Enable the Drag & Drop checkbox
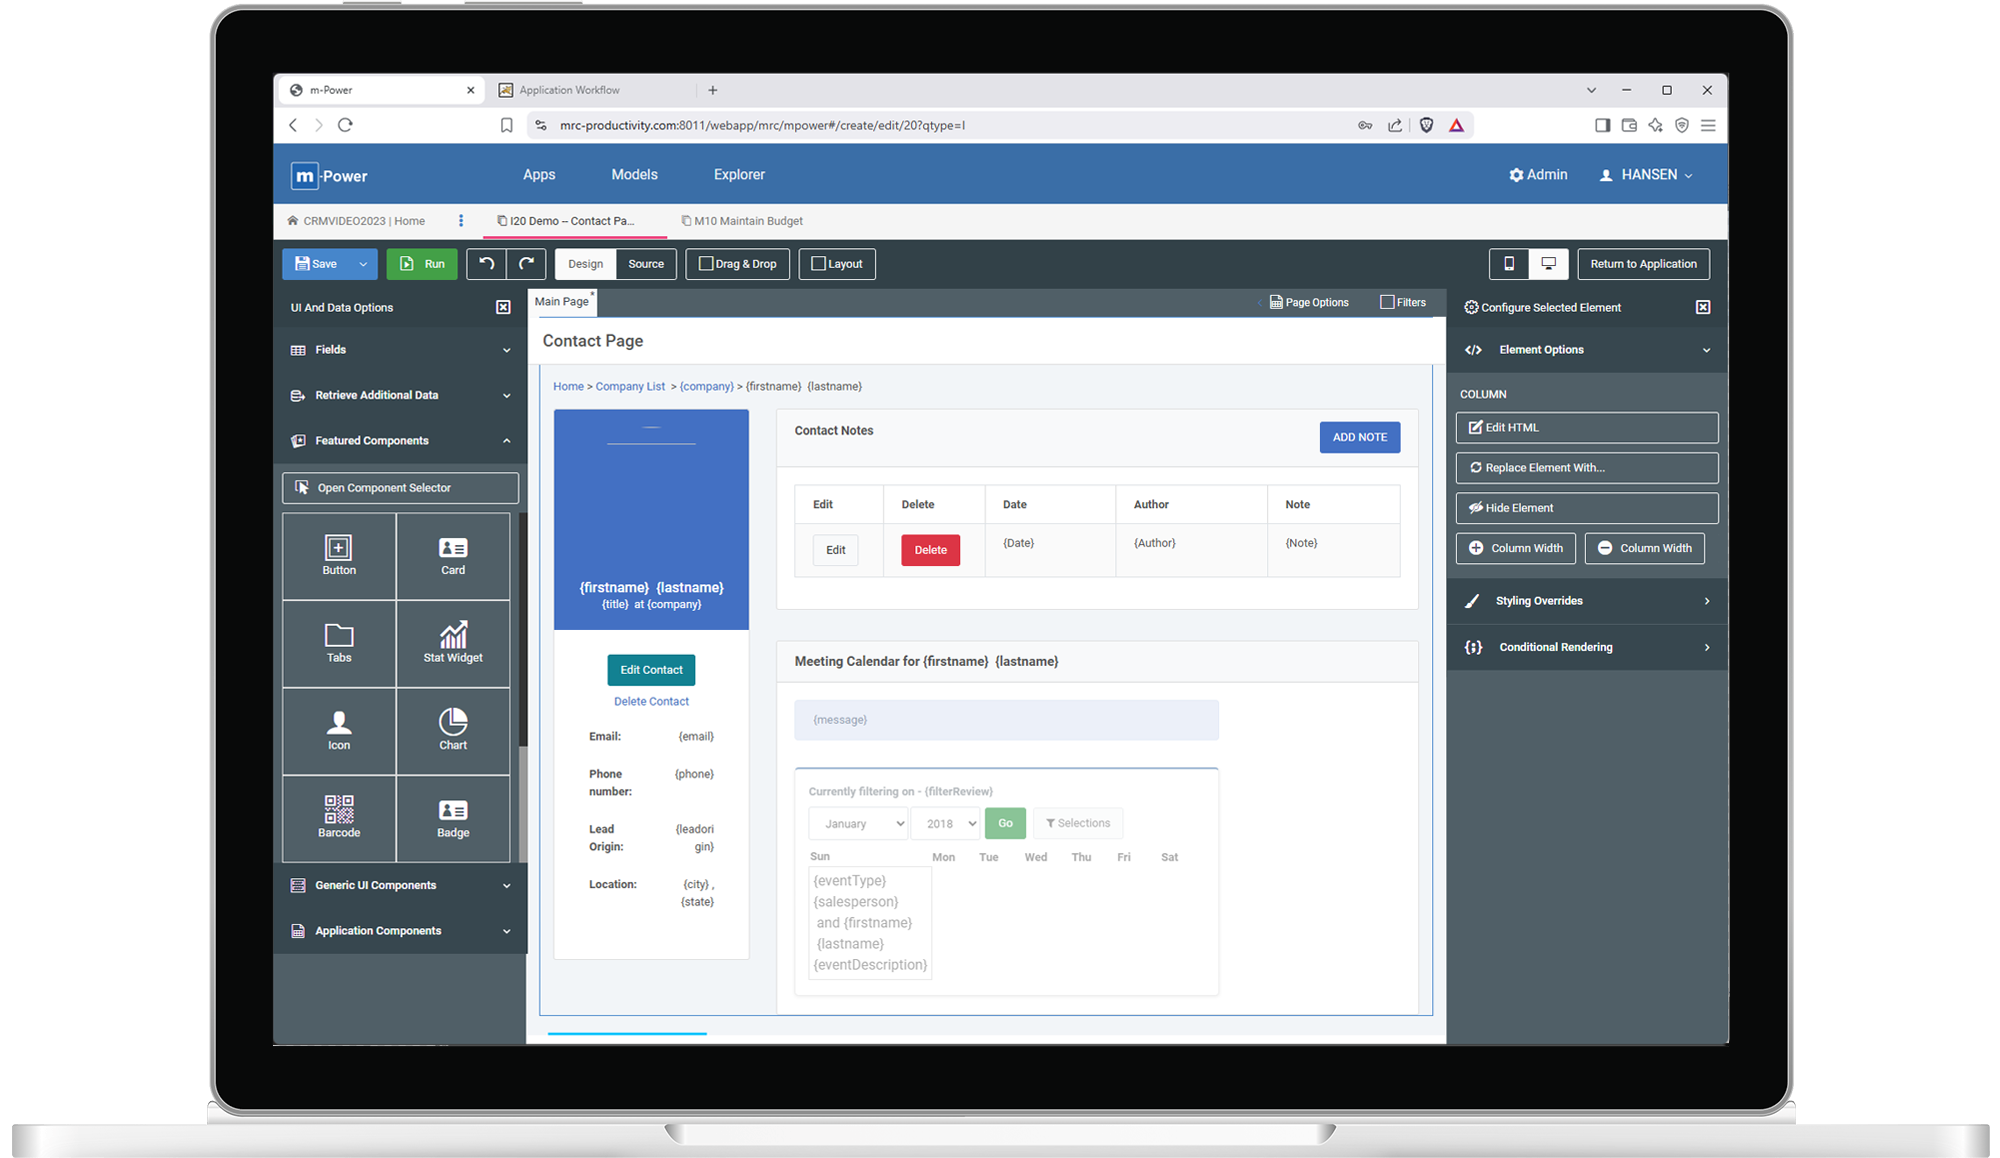This screenshot has width=2000, height=1158. pos(706,264)
